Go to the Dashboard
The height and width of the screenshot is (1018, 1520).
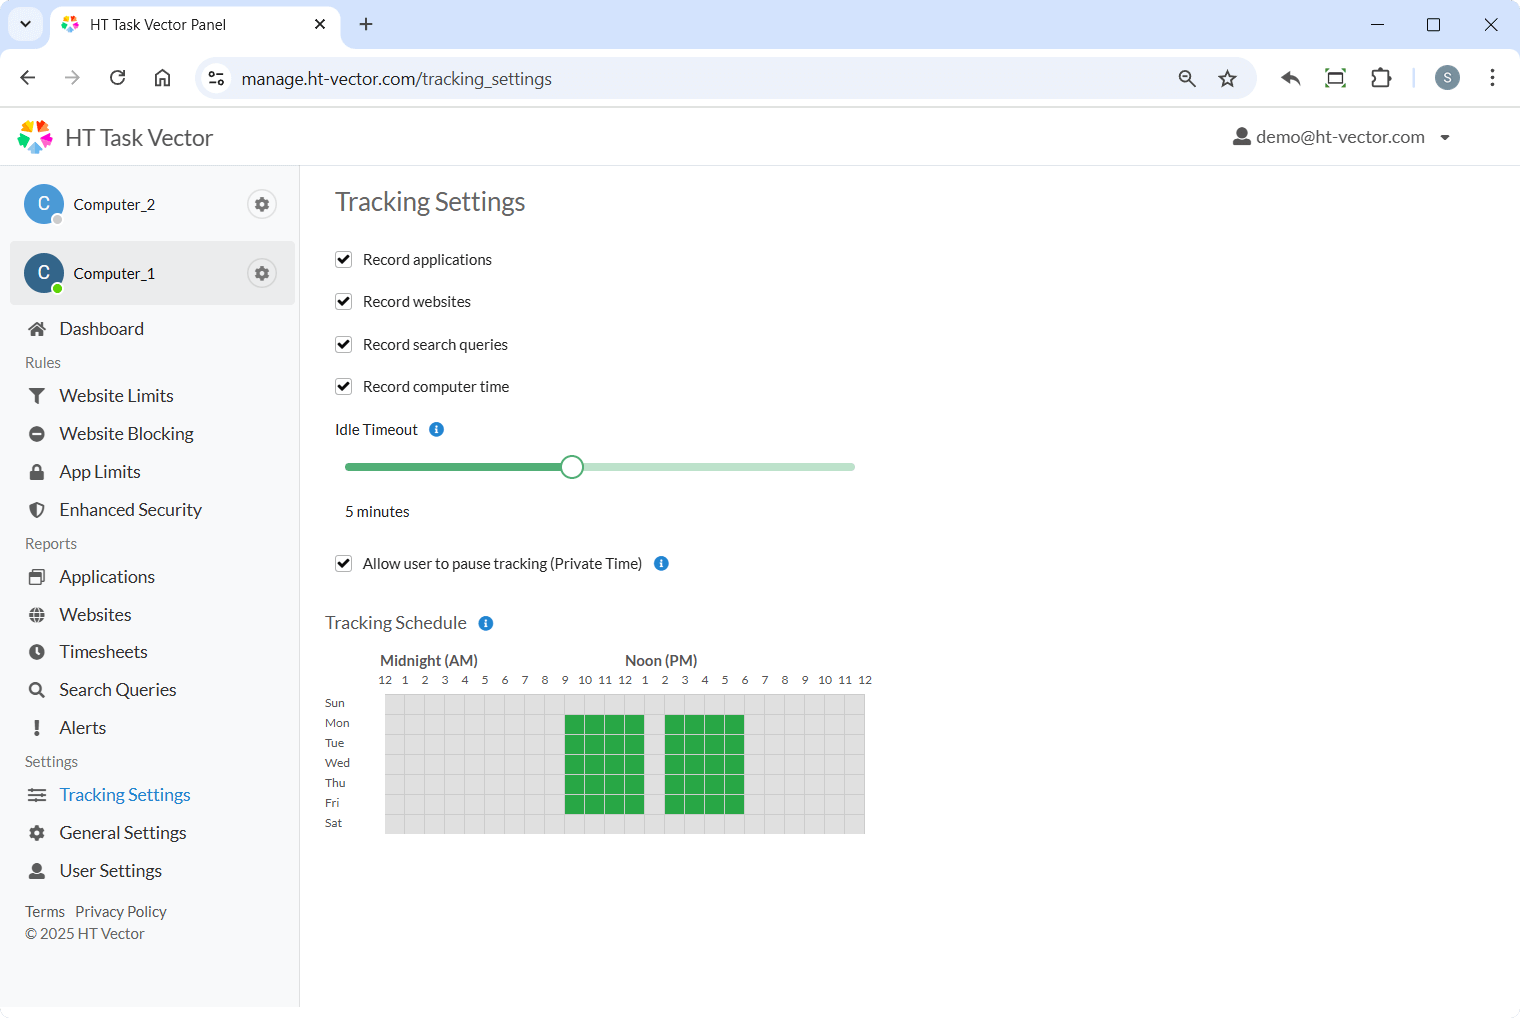click(x=102, y=328)
